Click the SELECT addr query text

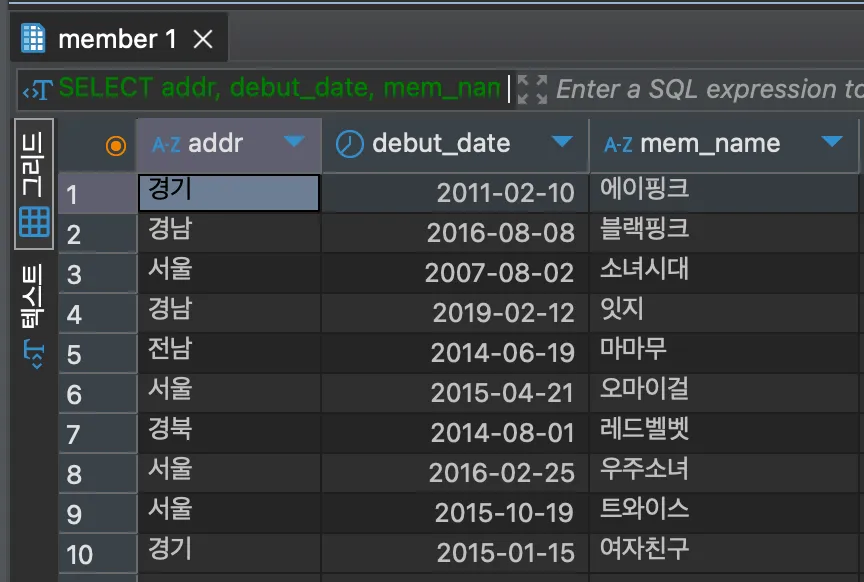click(279, 88)
